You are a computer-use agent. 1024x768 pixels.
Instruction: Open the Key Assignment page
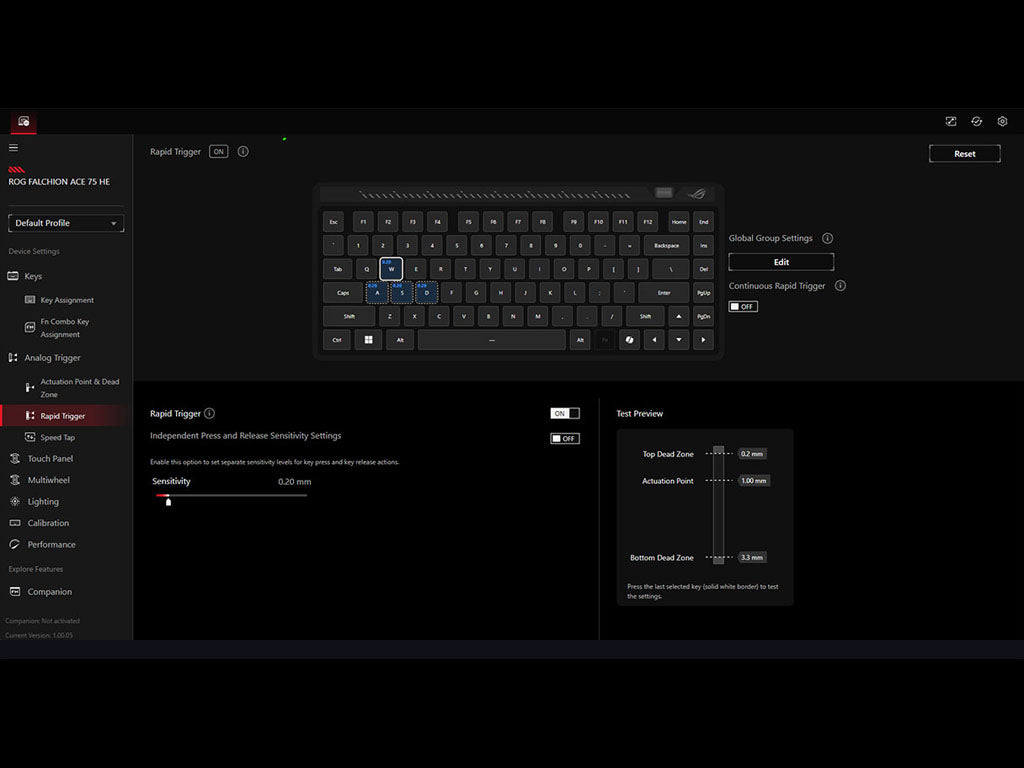[x=67, y=300]
